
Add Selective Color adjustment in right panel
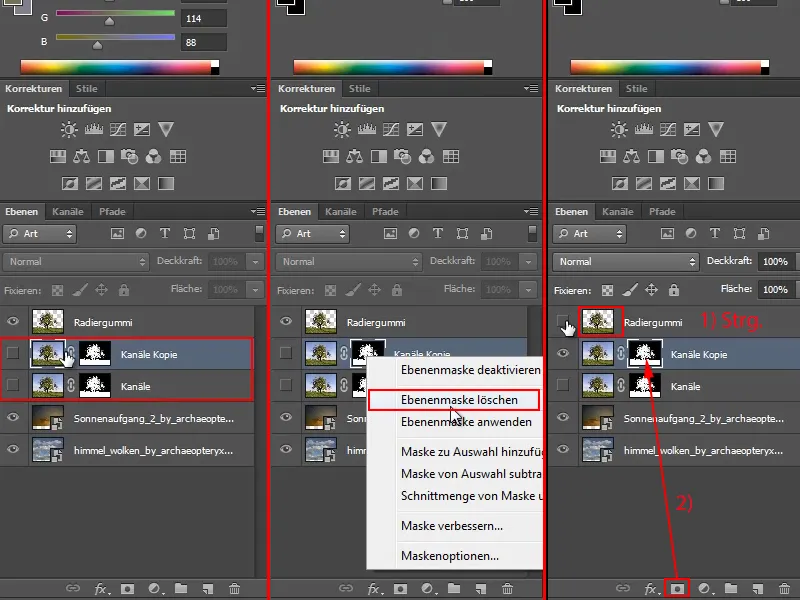(x=692, y=183)
